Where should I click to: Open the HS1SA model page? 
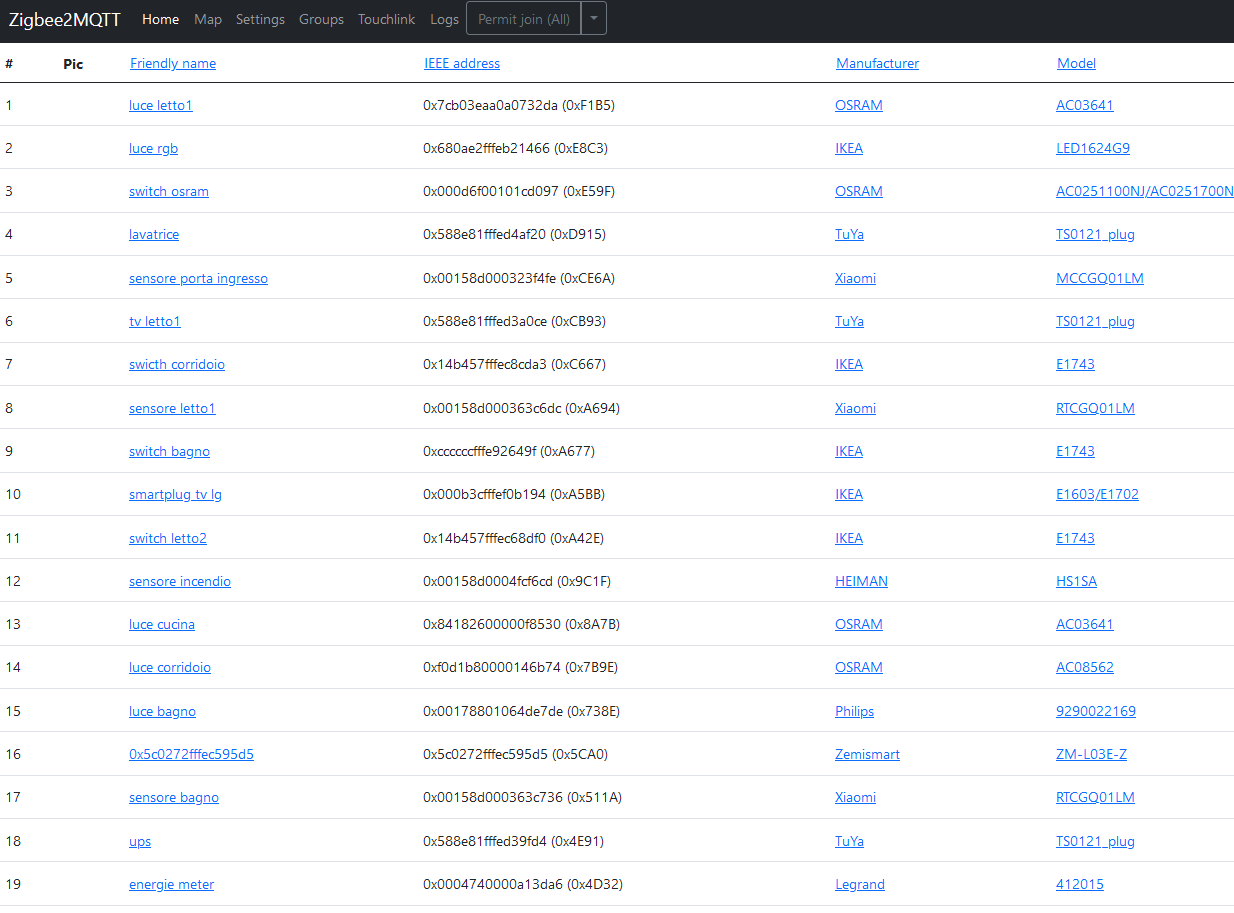(x=1076, y=581)
